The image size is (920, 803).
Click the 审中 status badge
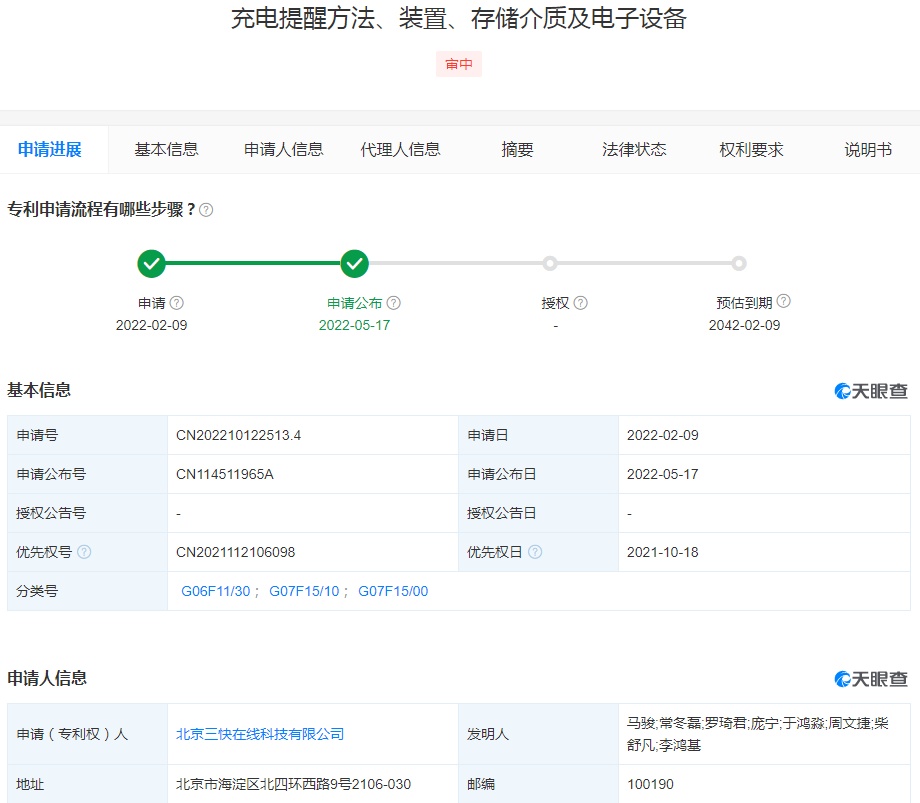[x=459, y=64]
